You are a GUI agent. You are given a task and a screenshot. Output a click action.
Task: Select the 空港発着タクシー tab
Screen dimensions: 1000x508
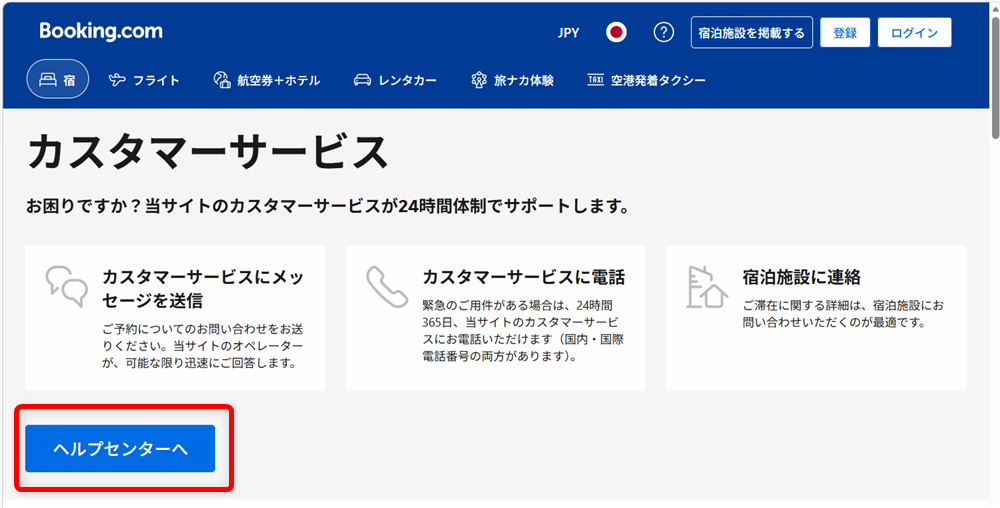click(646, 80)
